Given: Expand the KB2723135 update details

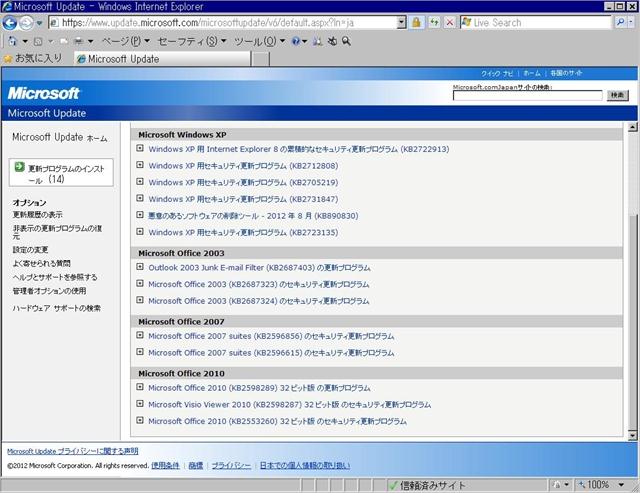Looking at the screenshot, I should (x=140, y=231).
